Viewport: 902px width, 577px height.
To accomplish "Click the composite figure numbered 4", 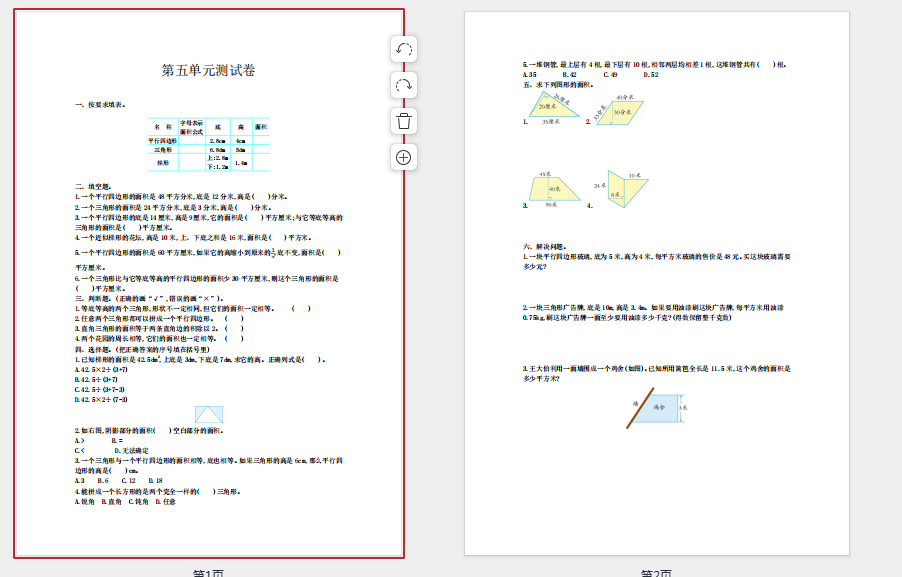I will 627,189.
